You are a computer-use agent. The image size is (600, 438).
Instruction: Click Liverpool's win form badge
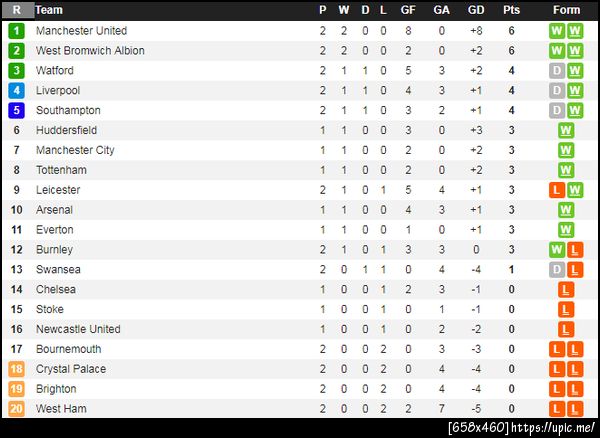(x=575, y=91)
